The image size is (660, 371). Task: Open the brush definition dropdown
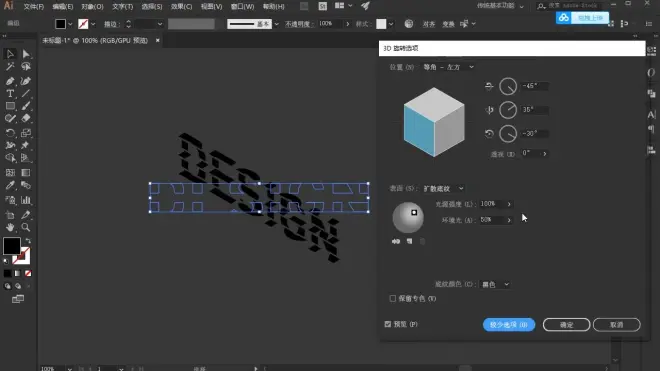coord(276,24)
